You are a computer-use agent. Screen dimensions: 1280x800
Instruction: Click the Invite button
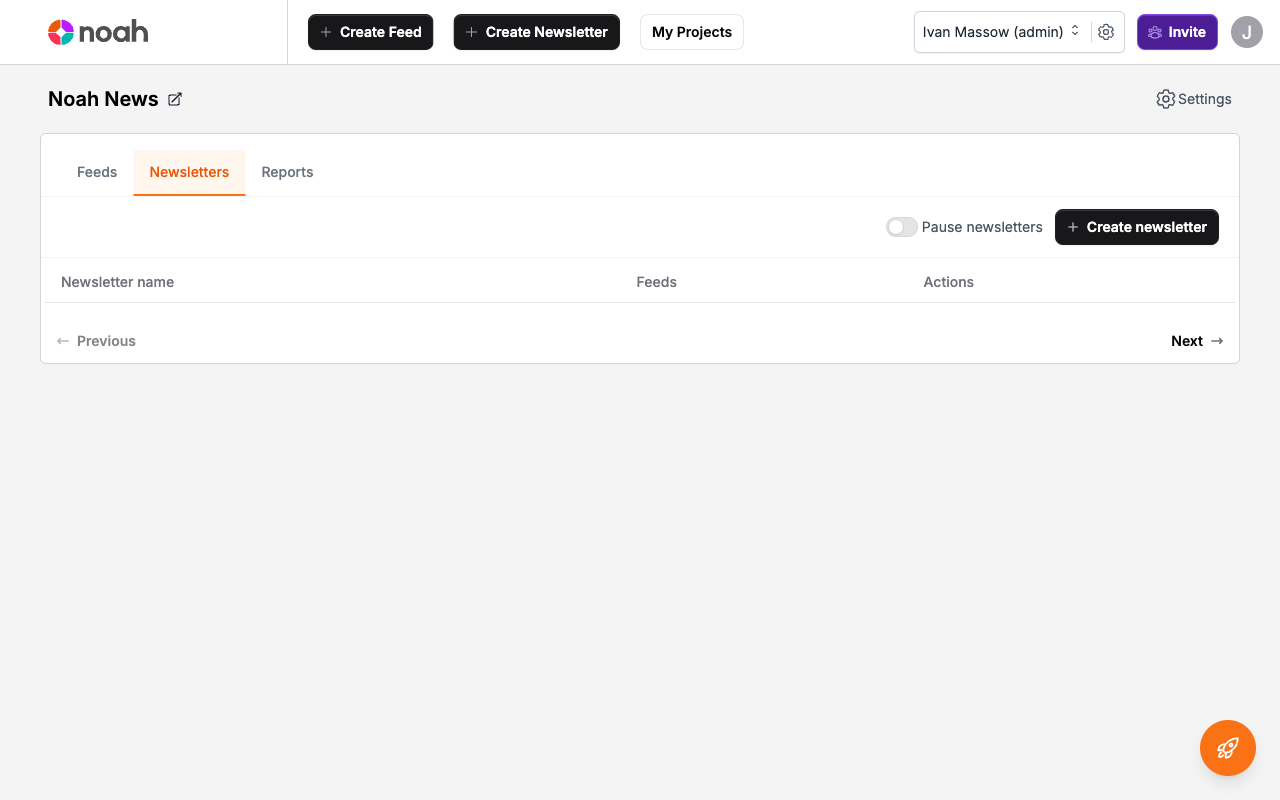[1177, 32]
